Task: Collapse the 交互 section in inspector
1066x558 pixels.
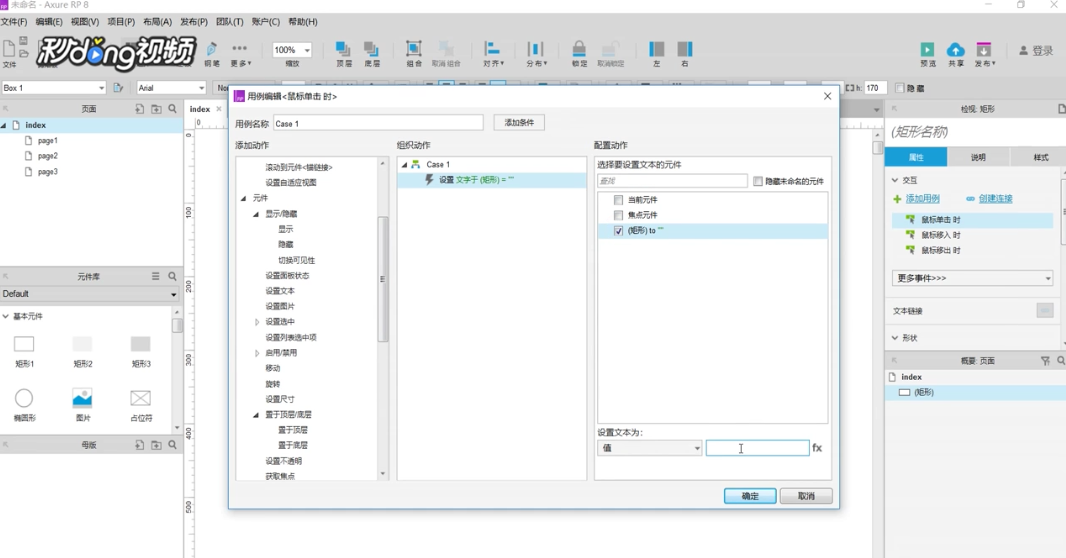Action: pos(895,180)
